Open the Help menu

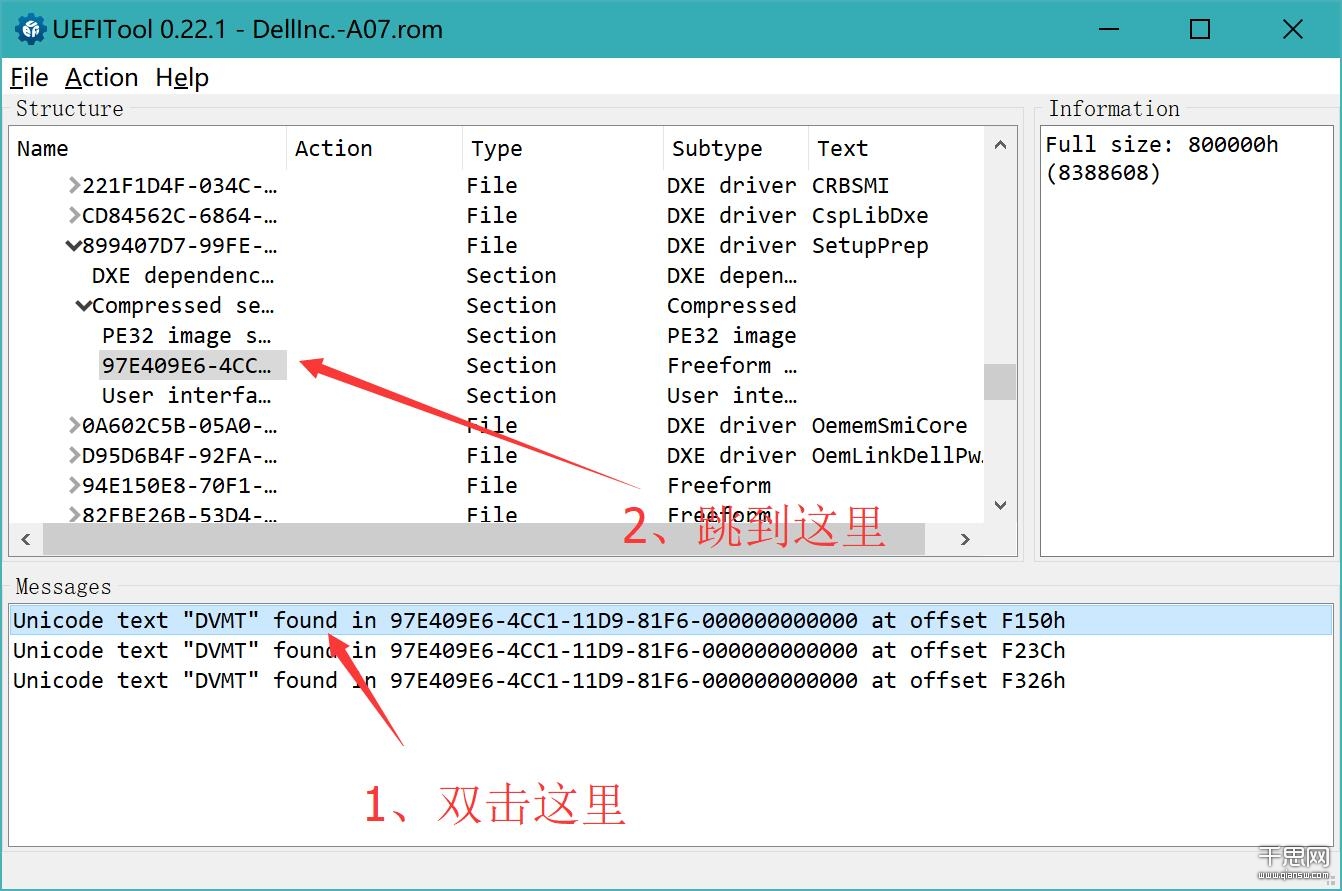[182, 78]
